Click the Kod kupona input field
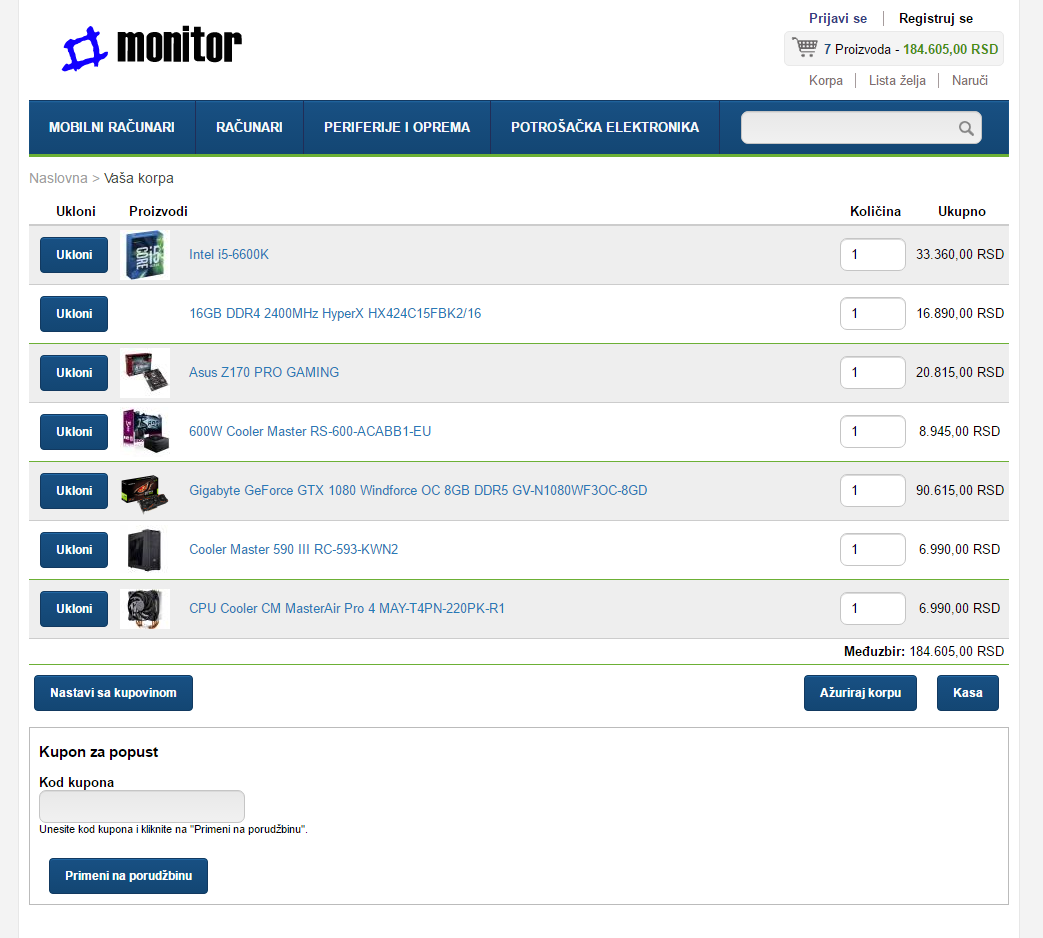 coord(142,807)
